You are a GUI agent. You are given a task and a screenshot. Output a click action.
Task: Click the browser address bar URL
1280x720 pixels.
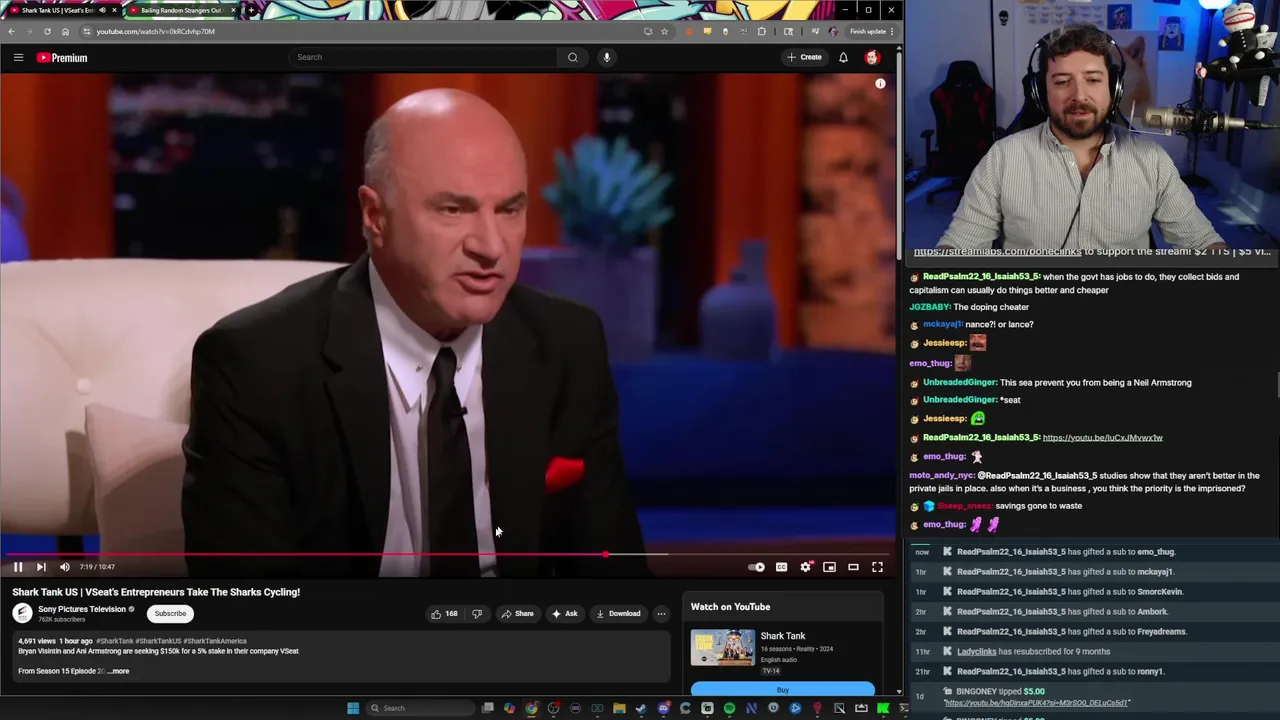tap(155, 31)
